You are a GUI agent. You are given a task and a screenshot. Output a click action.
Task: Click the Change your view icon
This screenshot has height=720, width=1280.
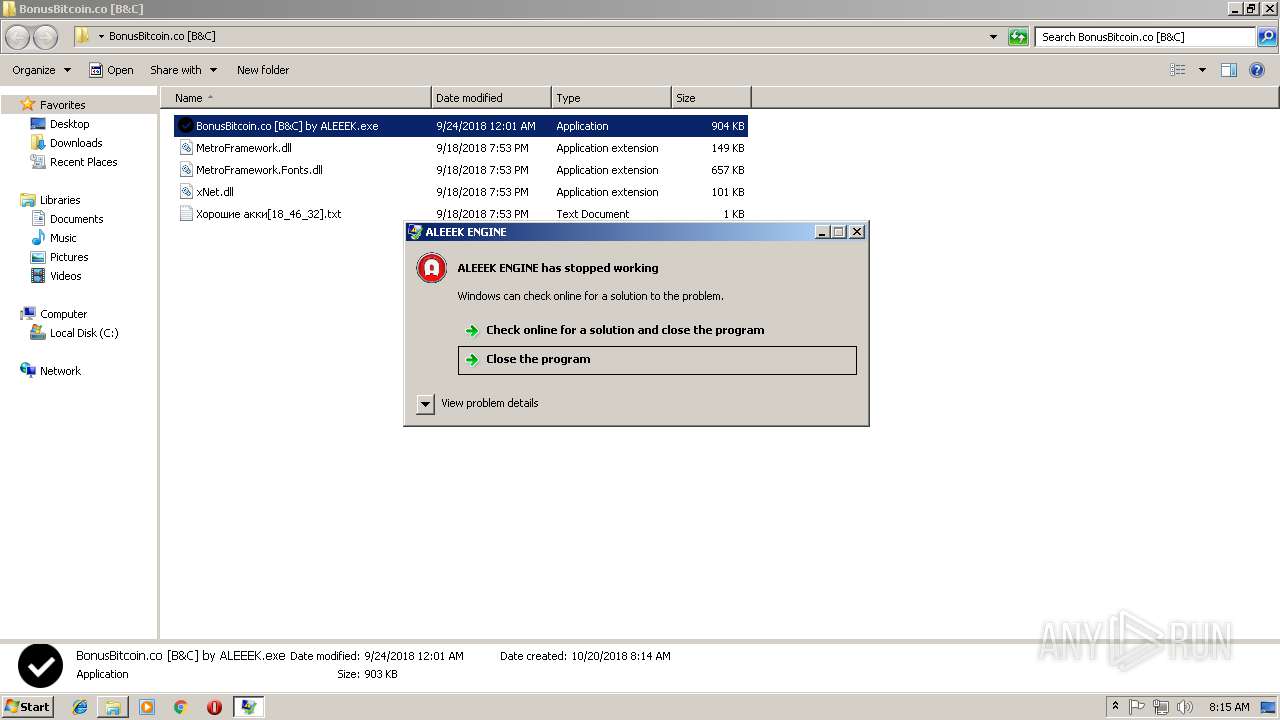pyautogui.click(x=1178, y=70)
